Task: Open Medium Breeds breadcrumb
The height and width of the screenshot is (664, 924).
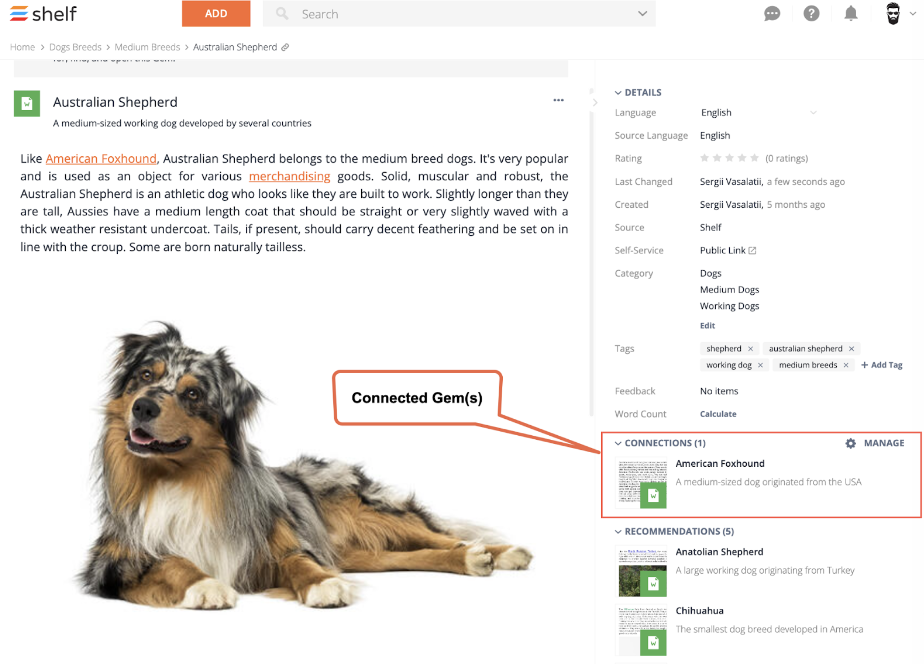Action: [x=147, y=47]
